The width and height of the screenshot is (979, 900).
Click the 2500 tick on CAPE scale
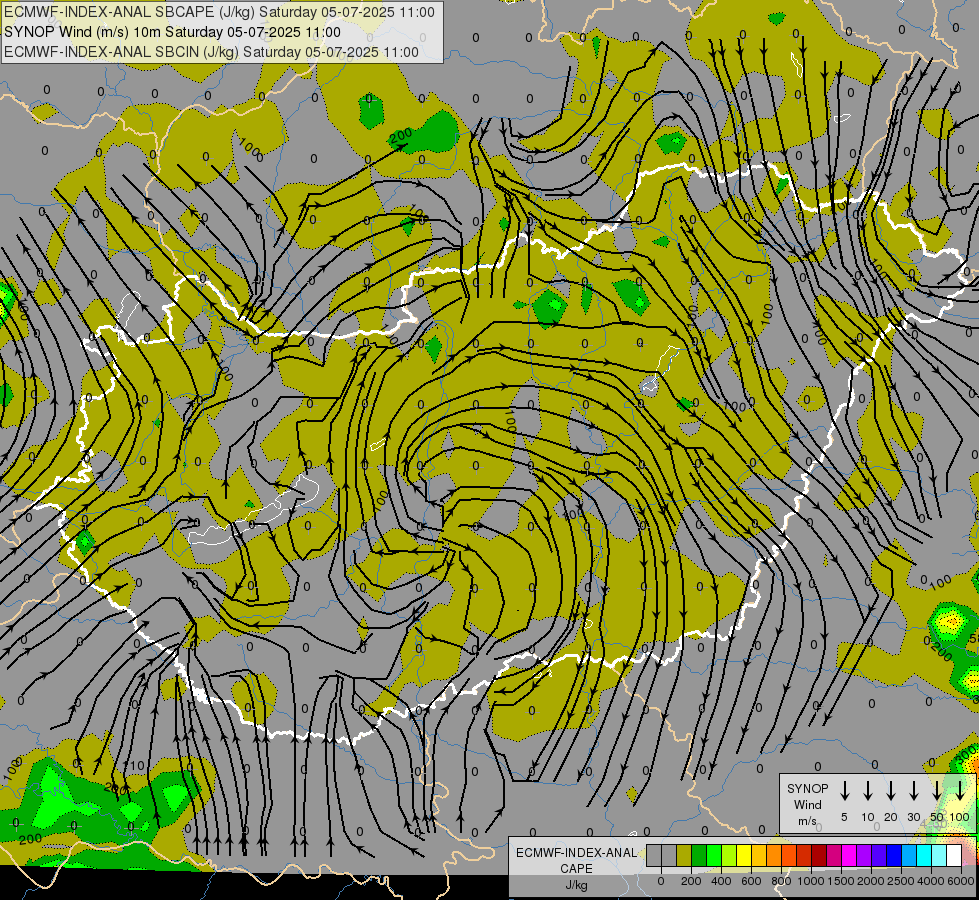click(901, 881)
